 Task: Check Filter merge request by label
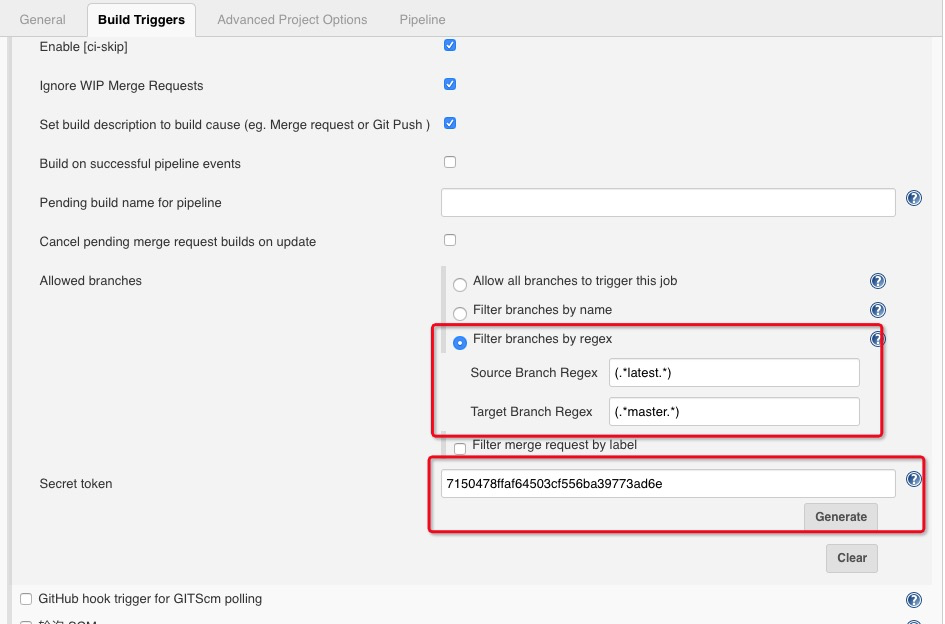tap(460, 449)
